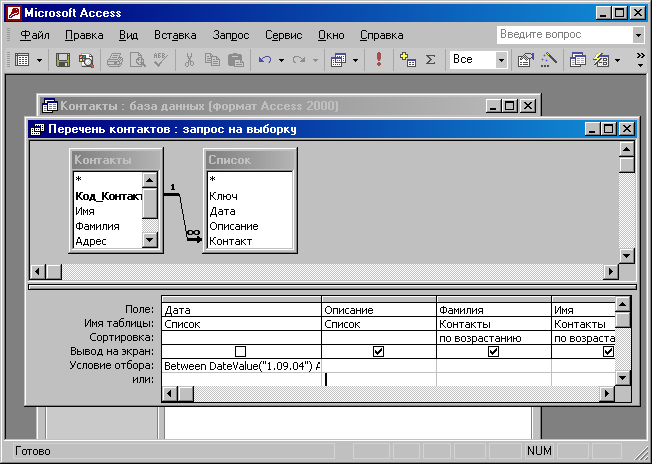Open the Правка menu
Viewport: 652px width, 464px height.
coord(84,35)
